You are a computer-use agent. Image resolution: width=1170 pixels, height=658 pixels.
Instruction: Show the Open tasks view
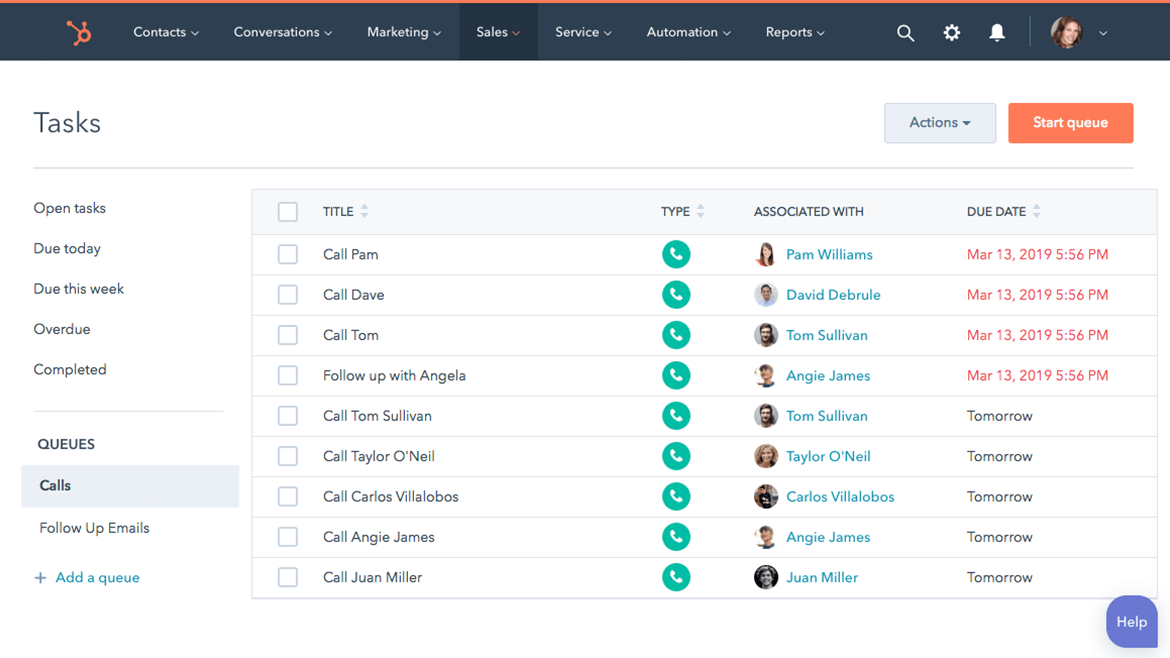pyautogui.click(x=69, y=208)
